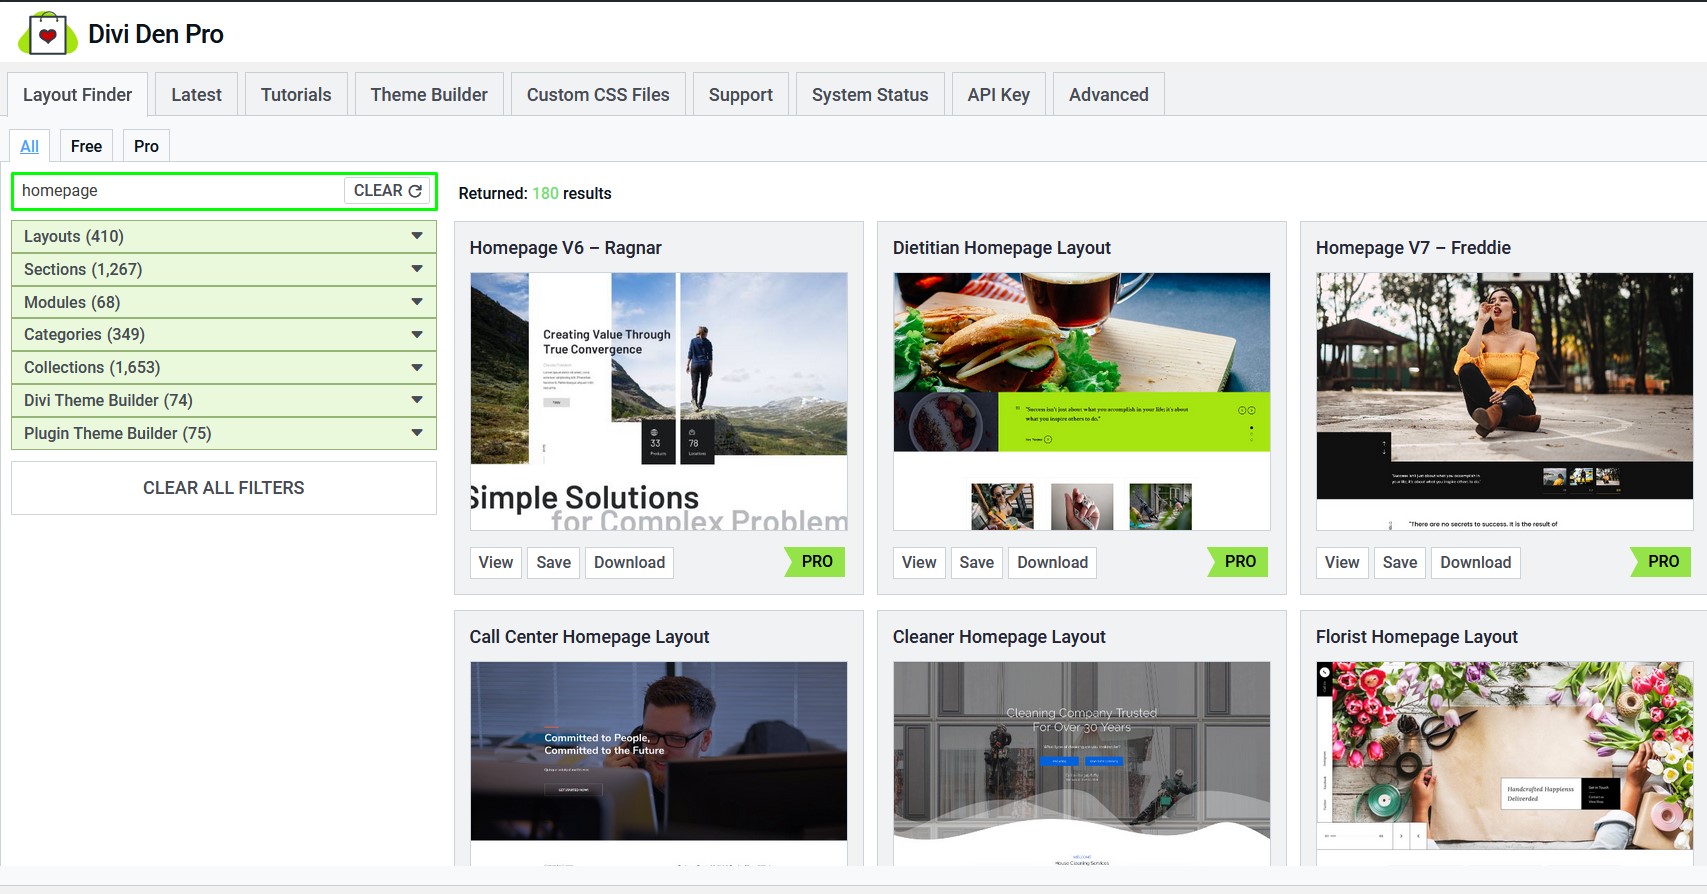Save the Homepage V7 – Freddie layout
Viewport: 1707px width, 894px height.
click(x=1400, y=562)
